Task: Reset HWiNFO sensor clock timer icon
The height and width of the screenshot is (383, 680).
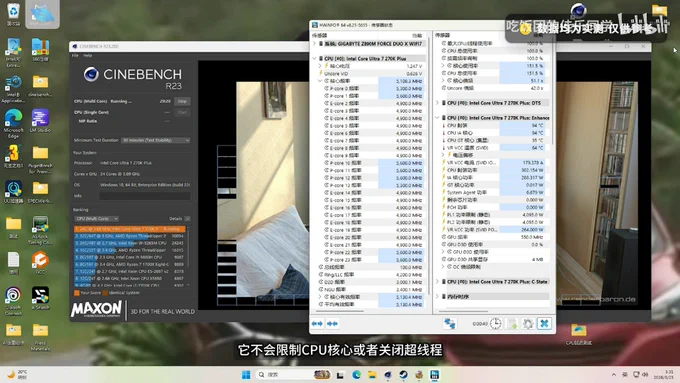Action: pyautogui.click(x=496, y=324)
